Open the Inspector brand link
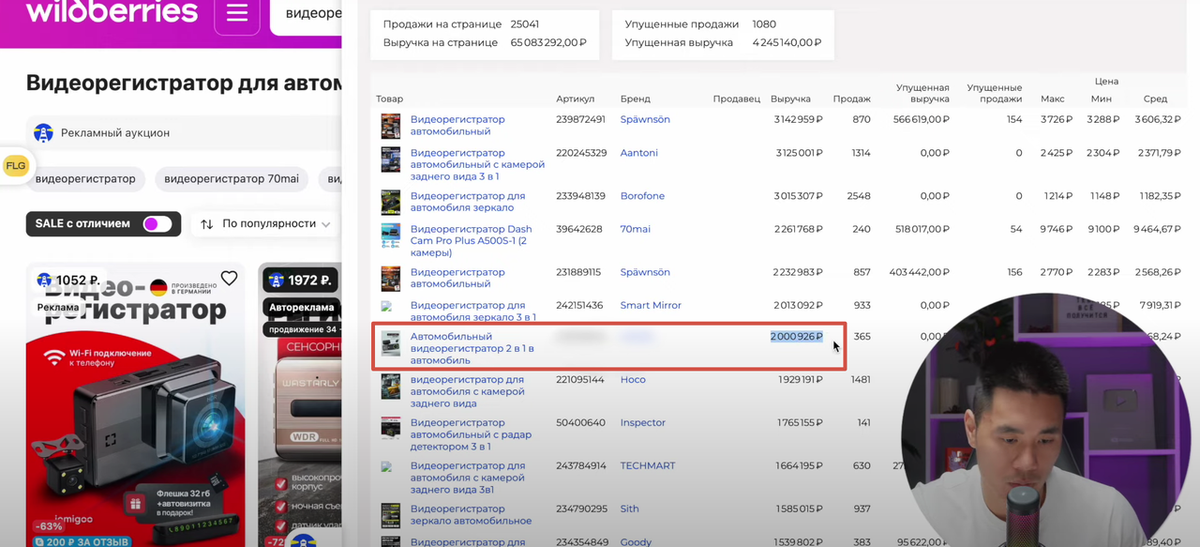The image size is (1200, 547). pyautogui.click(x=643, y=422)
